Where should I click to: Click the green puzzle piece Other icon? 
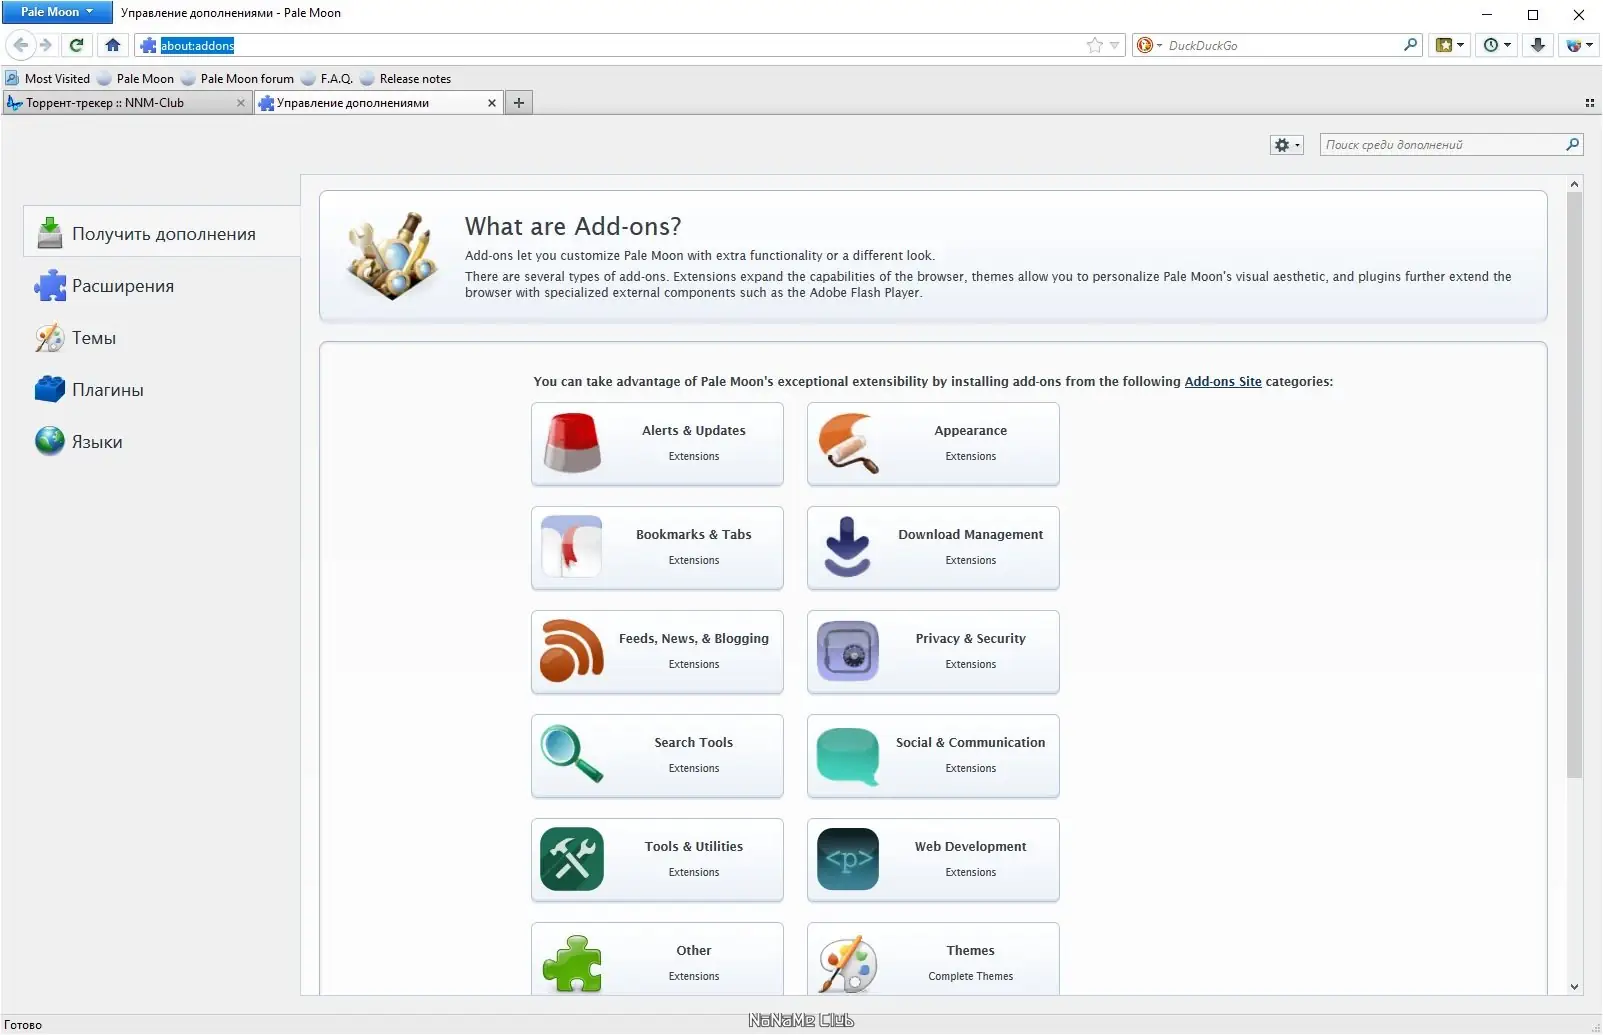tap(572, 963)
